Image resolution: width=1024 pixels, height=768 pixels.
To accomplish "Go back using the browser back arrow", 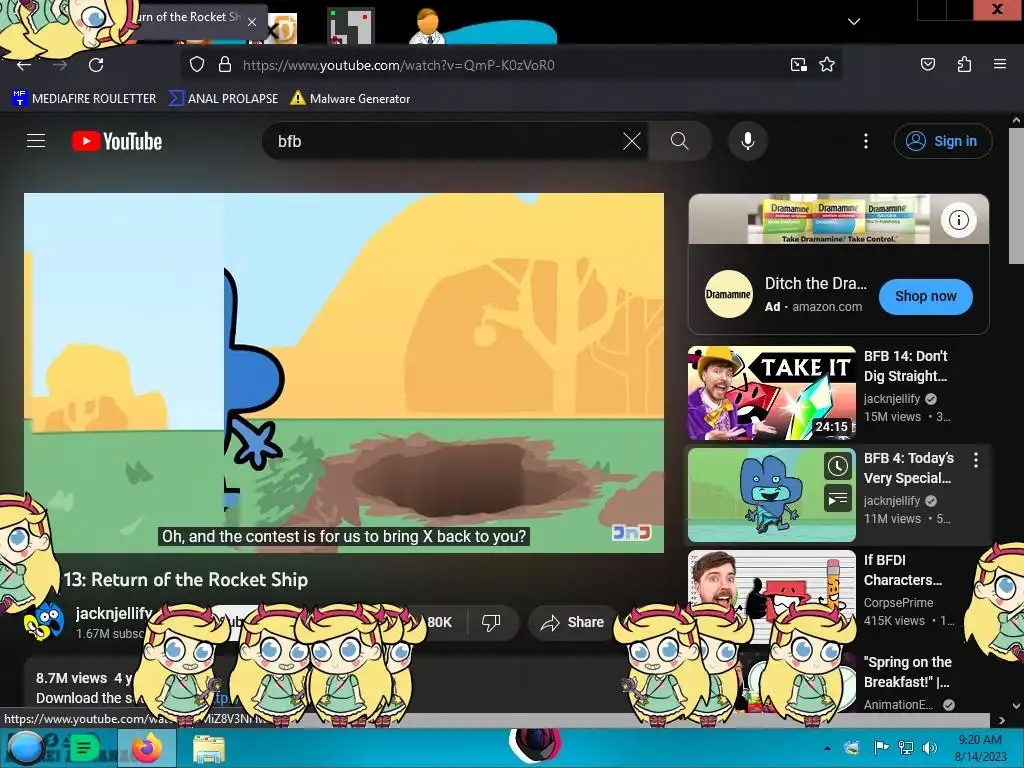I will 24,65.
